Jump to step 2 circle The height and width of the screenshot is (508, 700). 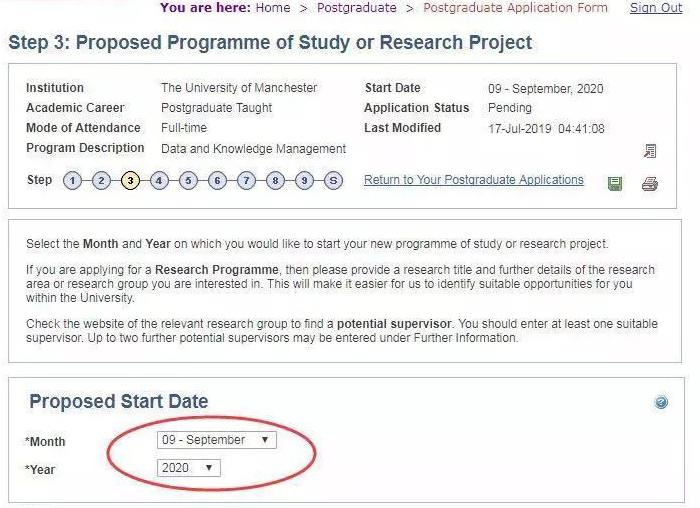click(101, 181)
